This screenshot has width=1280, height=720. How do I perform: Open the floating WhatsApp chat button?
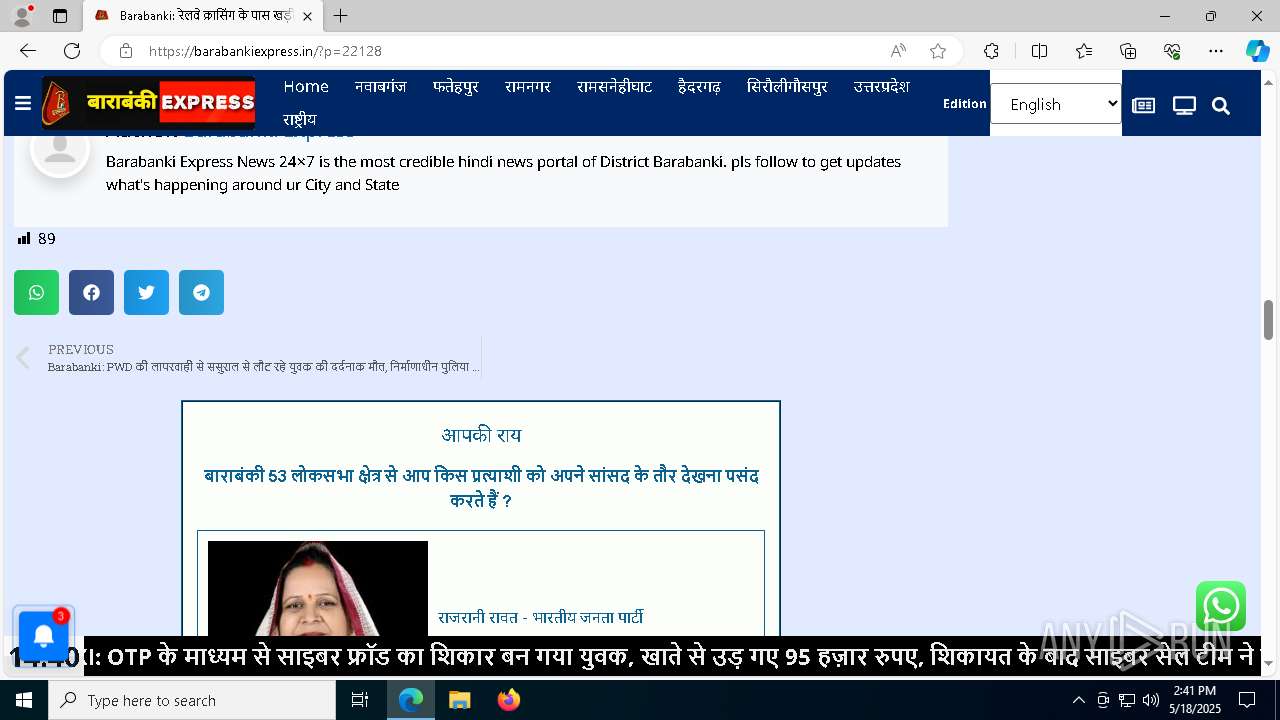1221,606
